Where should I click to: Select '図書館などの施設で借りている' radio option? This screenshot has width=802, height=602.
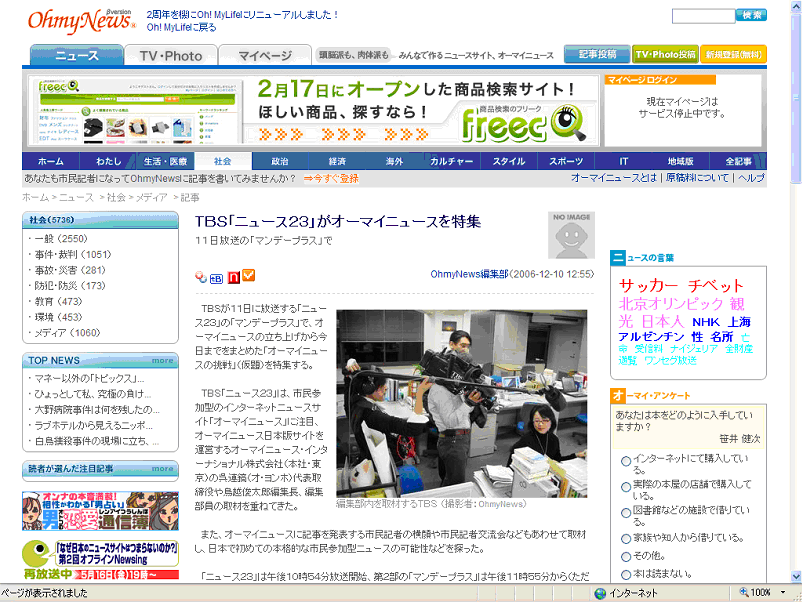pyautogui.click(x=626, y=513)
